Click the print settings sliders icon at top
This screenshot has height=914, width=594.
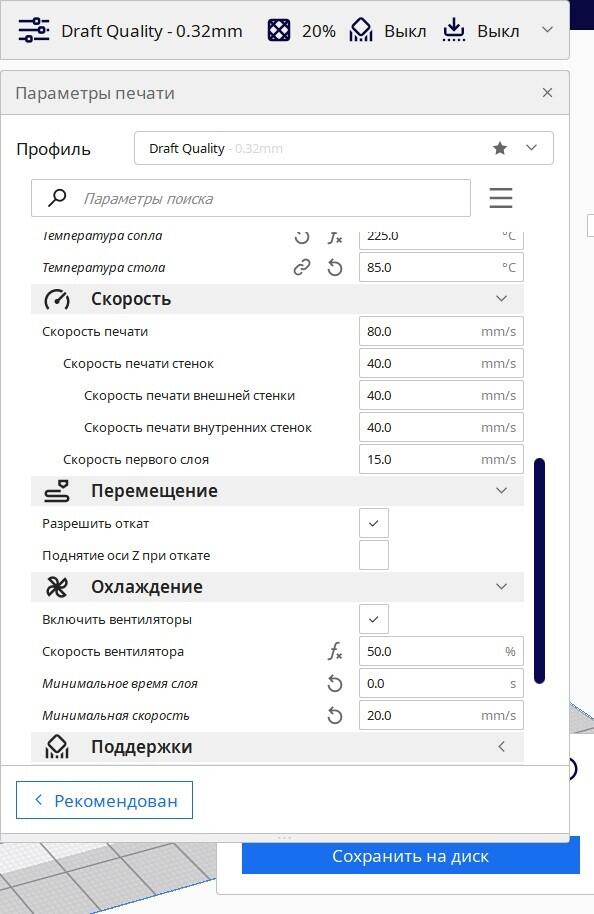coord(34,30)
